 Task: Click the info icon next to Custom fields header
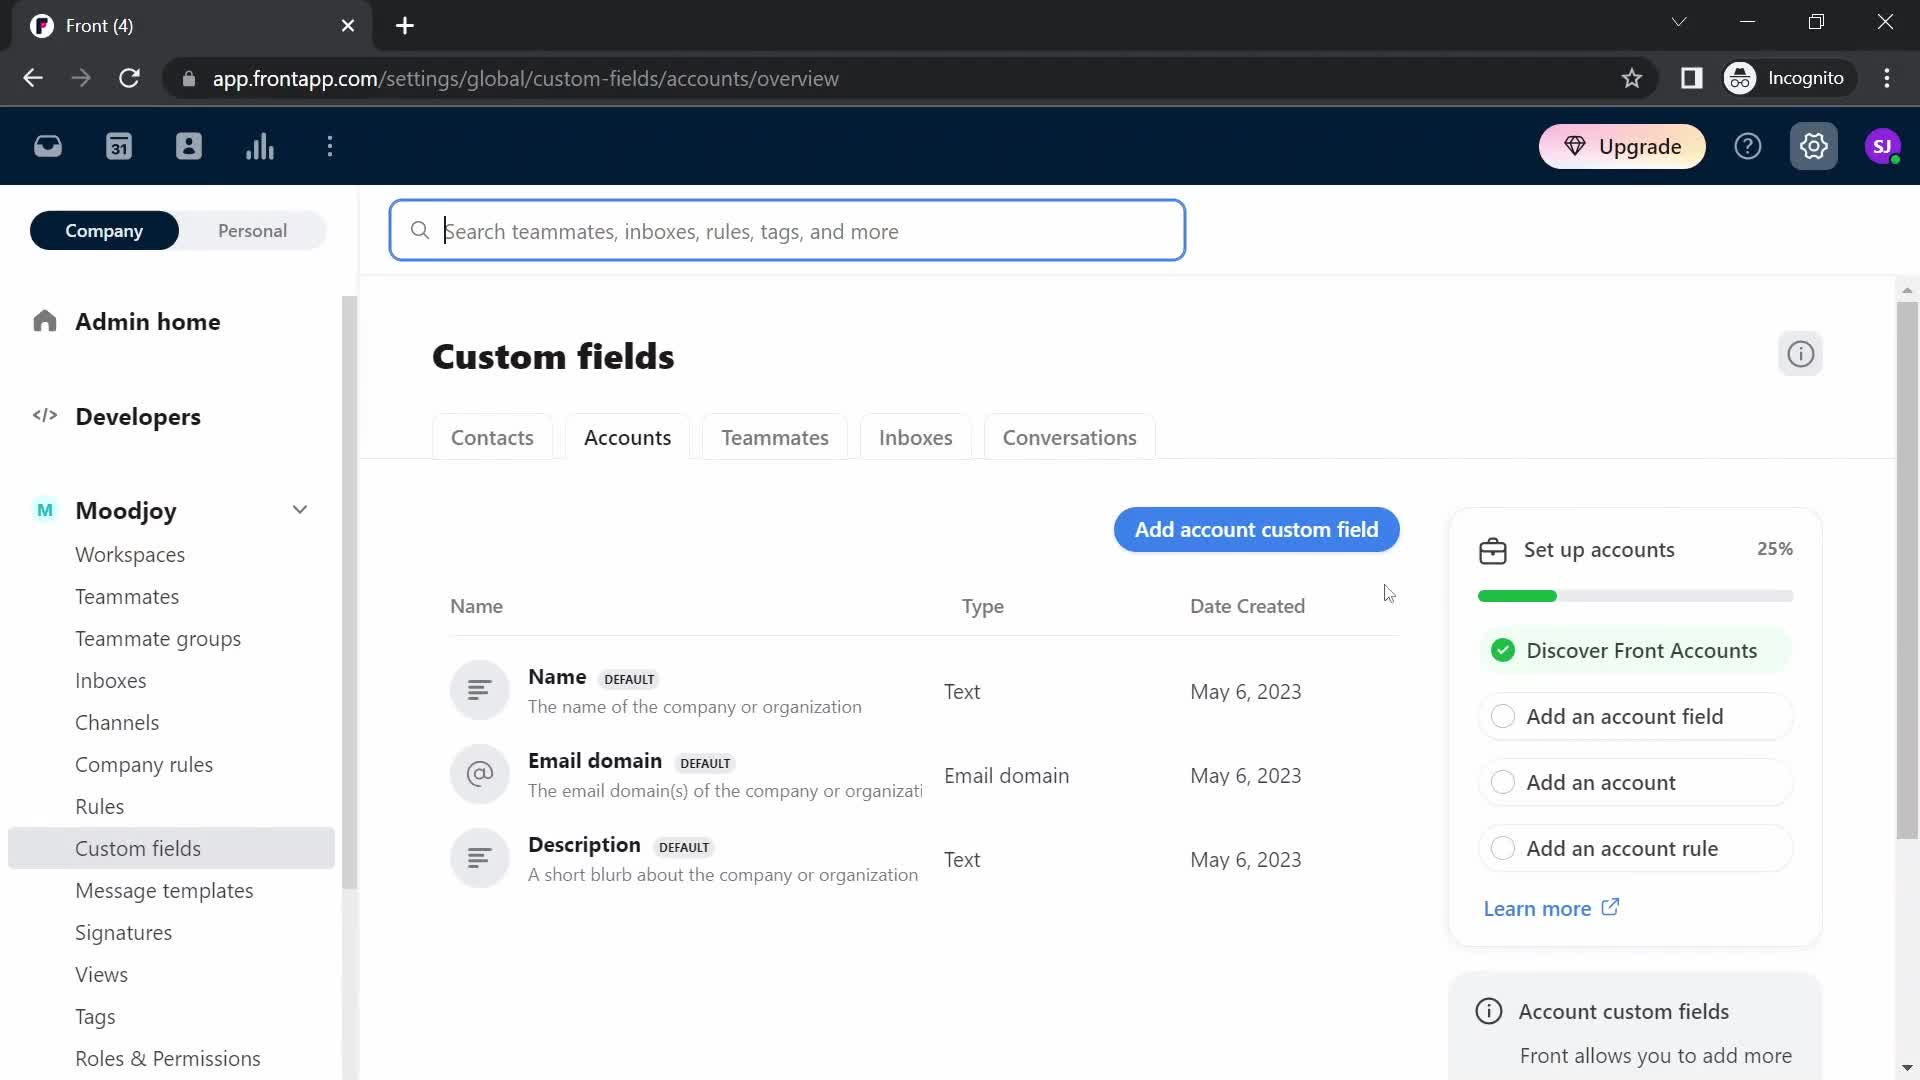1800,355
